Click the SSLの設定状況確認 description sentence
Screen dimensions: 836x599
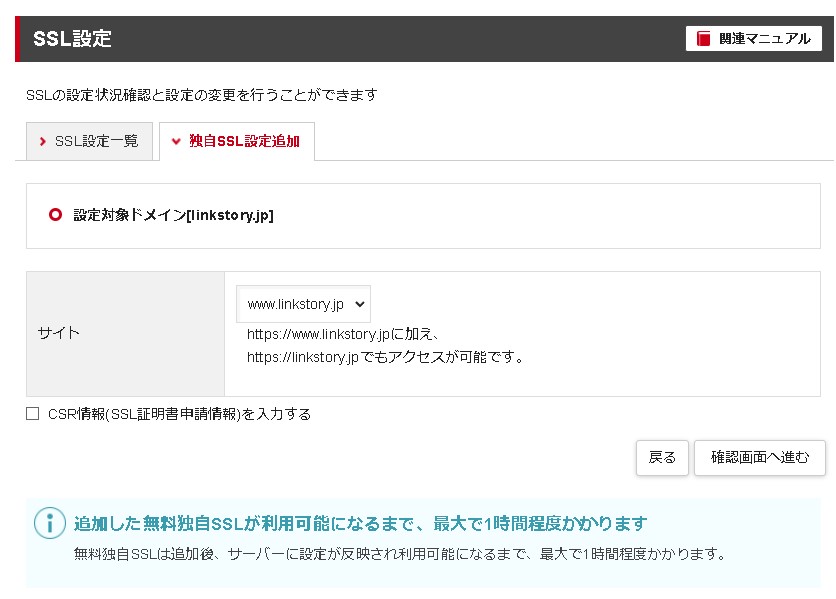pos(201,95)
